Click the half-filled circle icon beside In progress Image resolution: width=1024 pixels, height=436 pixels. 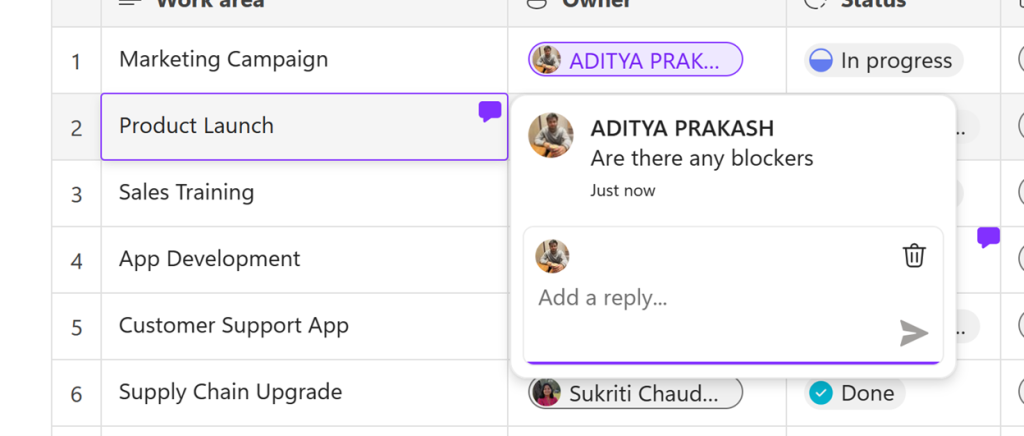pos(821,61)
